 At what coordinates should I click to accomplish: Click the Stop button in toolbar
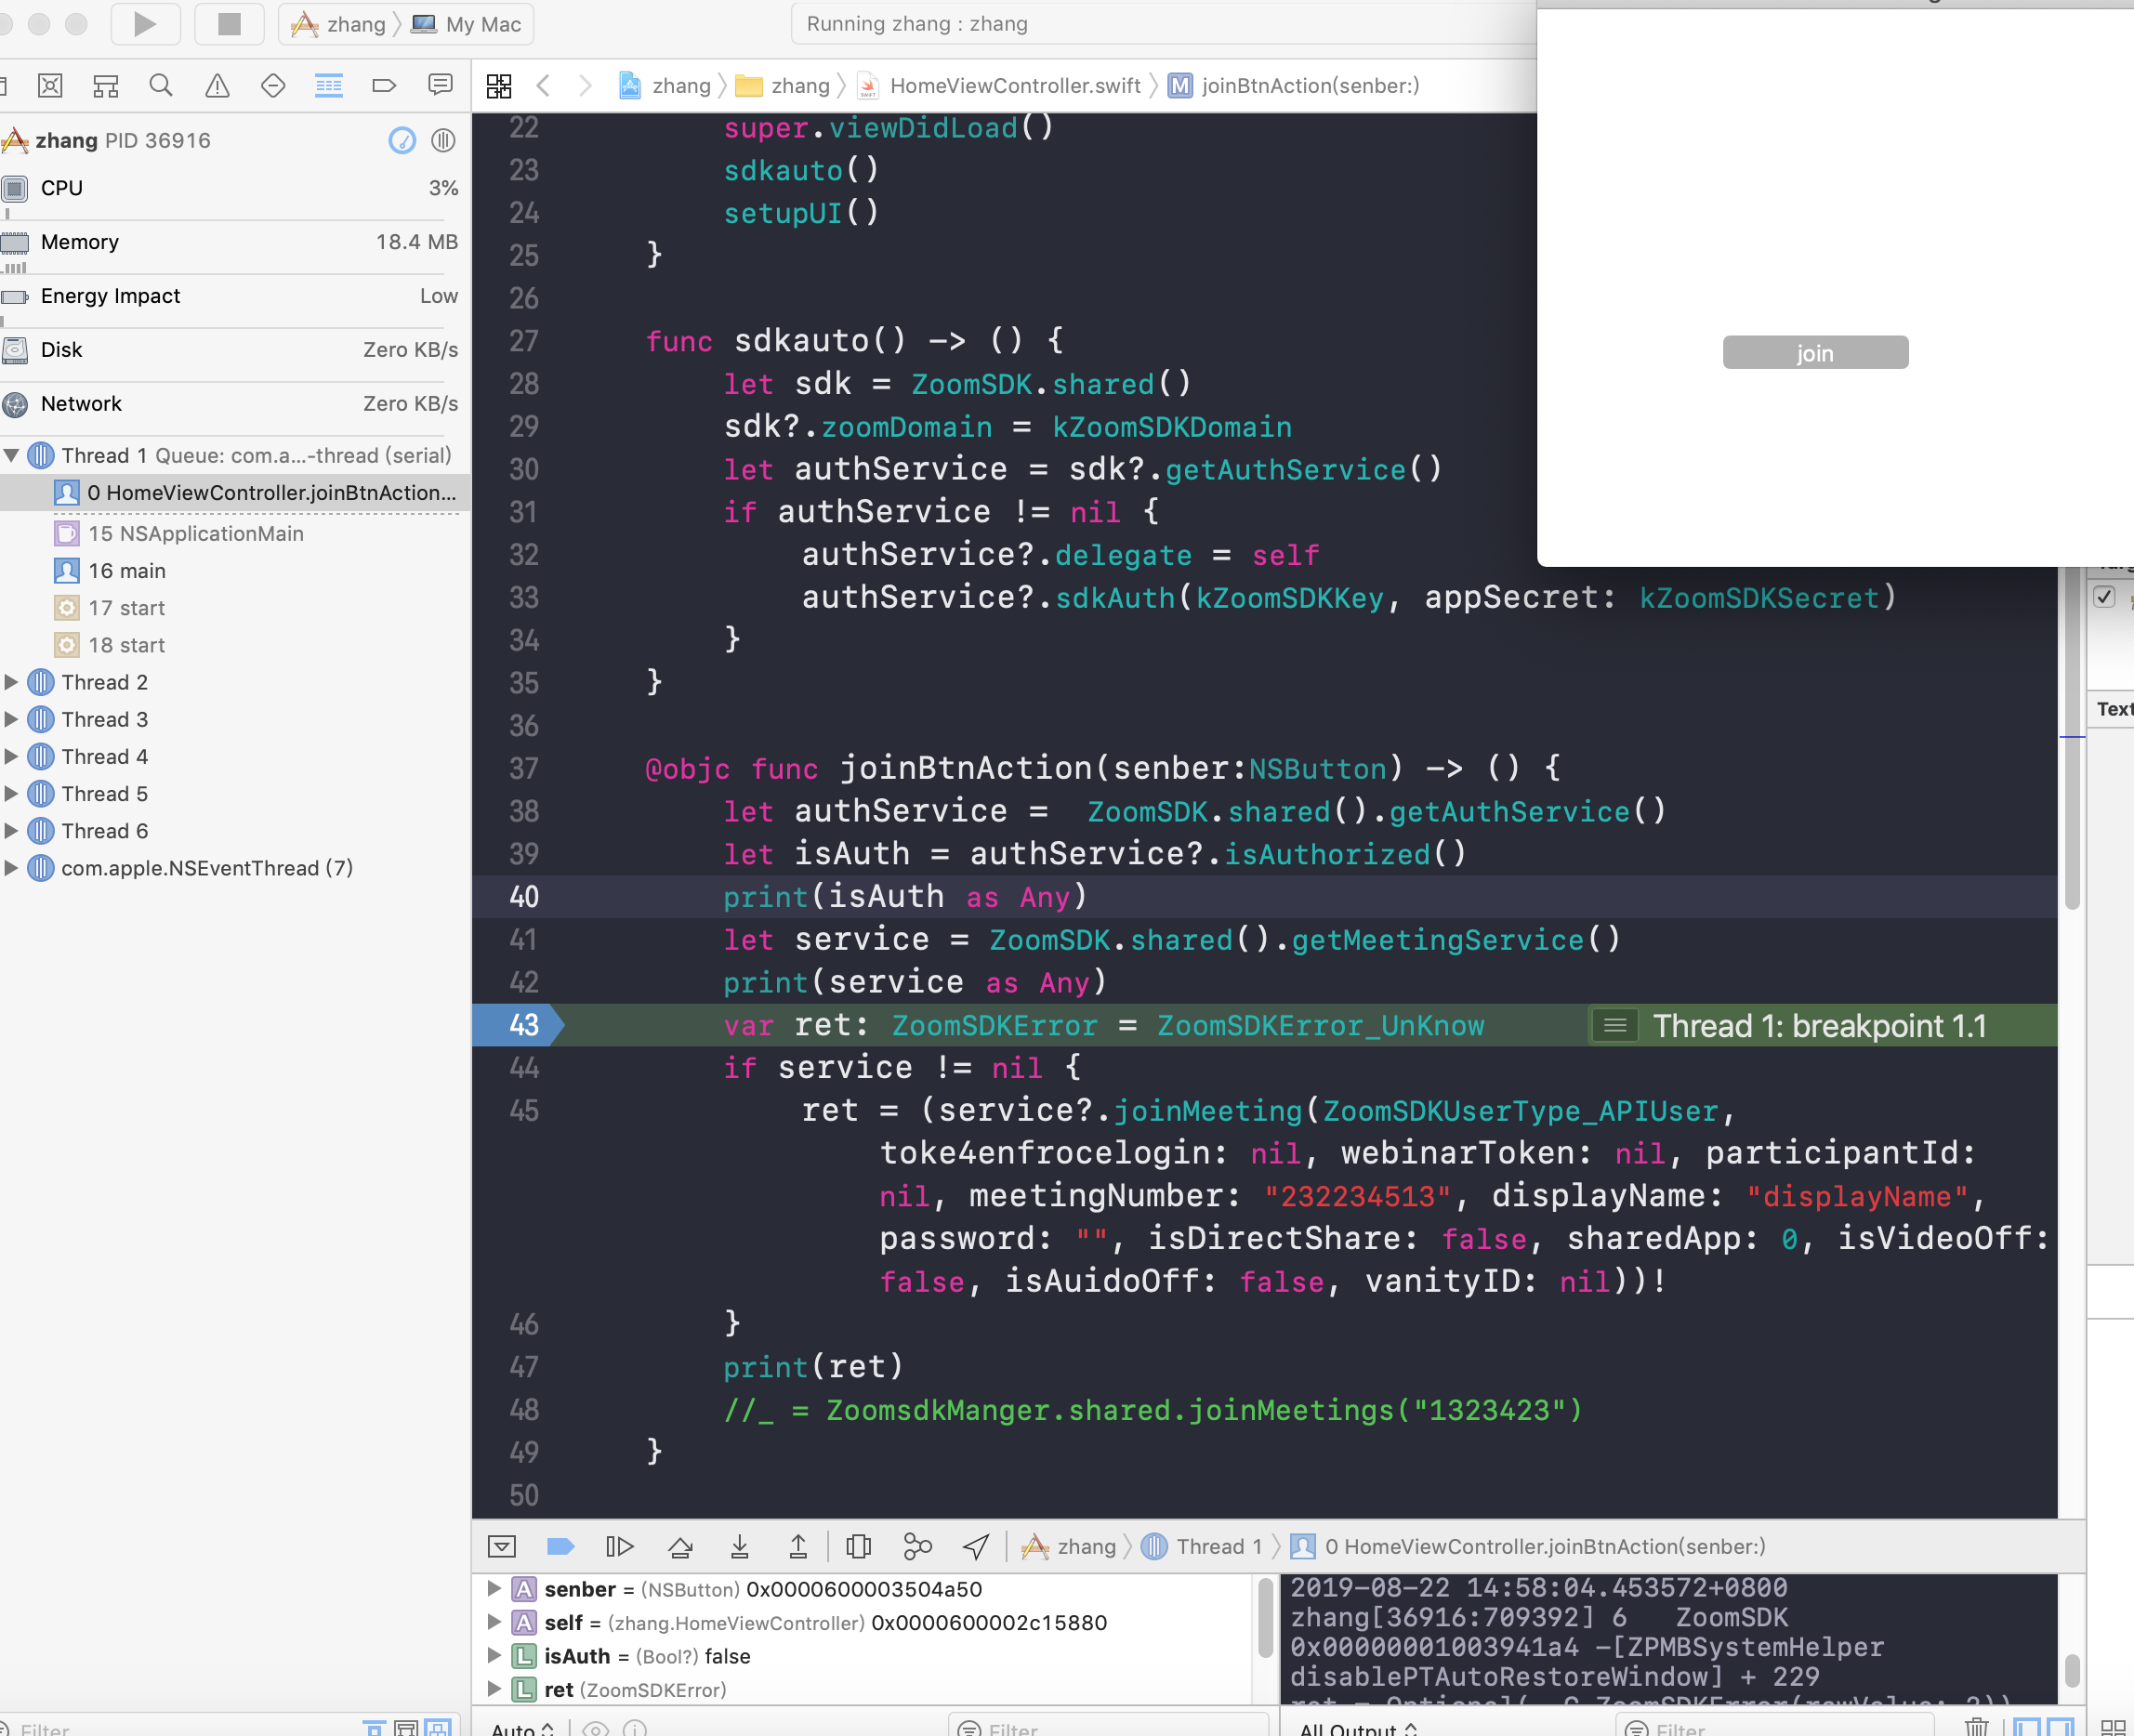[229, 24]
